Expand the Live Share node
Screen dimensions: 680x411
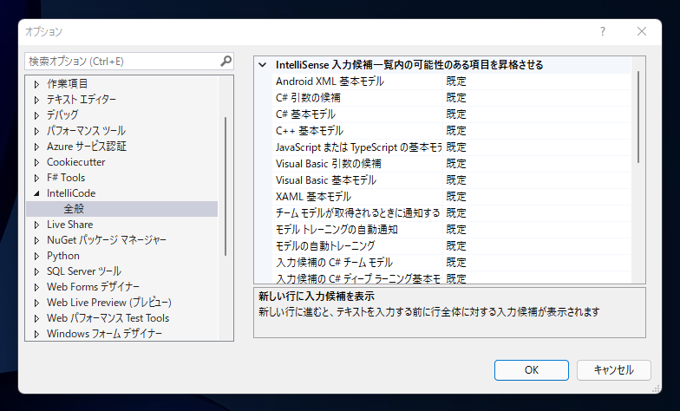pyautogui.click(x=37, y=224)
